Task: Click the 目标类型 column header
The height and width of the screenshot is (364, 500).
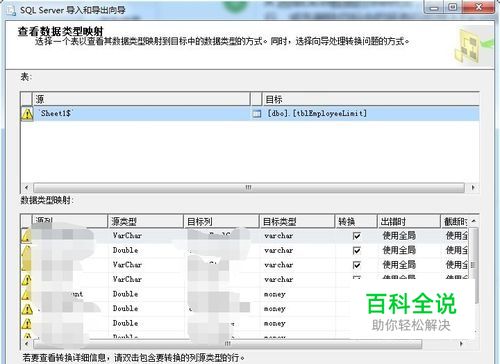Action: coord(297,221)
